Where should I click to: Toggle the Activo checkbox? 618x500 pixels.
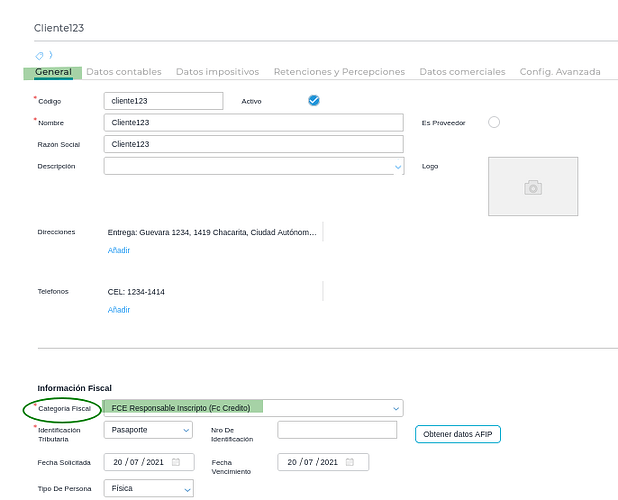[x=314, y=100]
